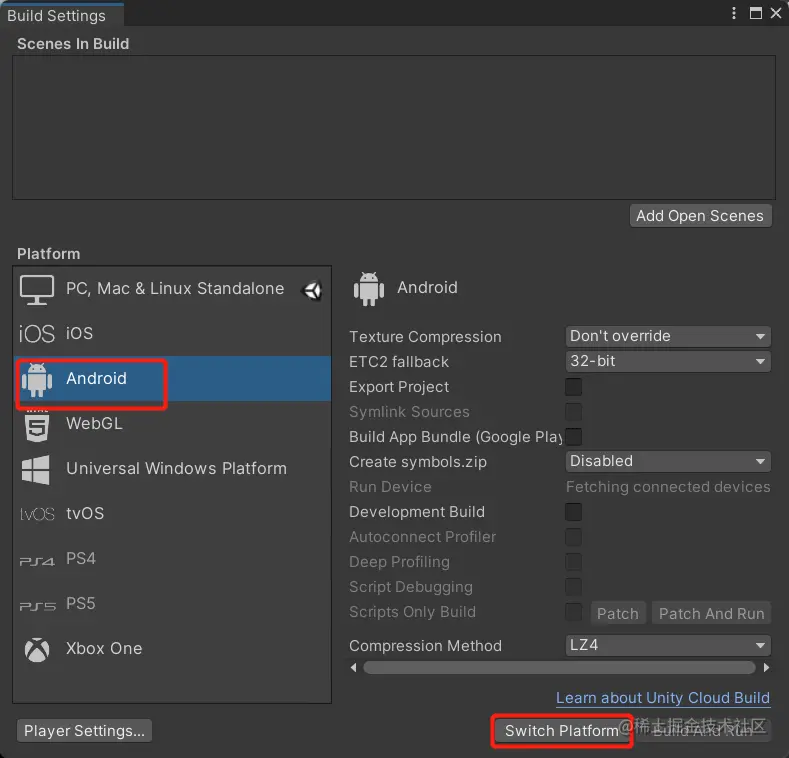Viewport: 789px width, 758px height.
Task: Select the tvOS platform
Action: click(x=172, y=513)
